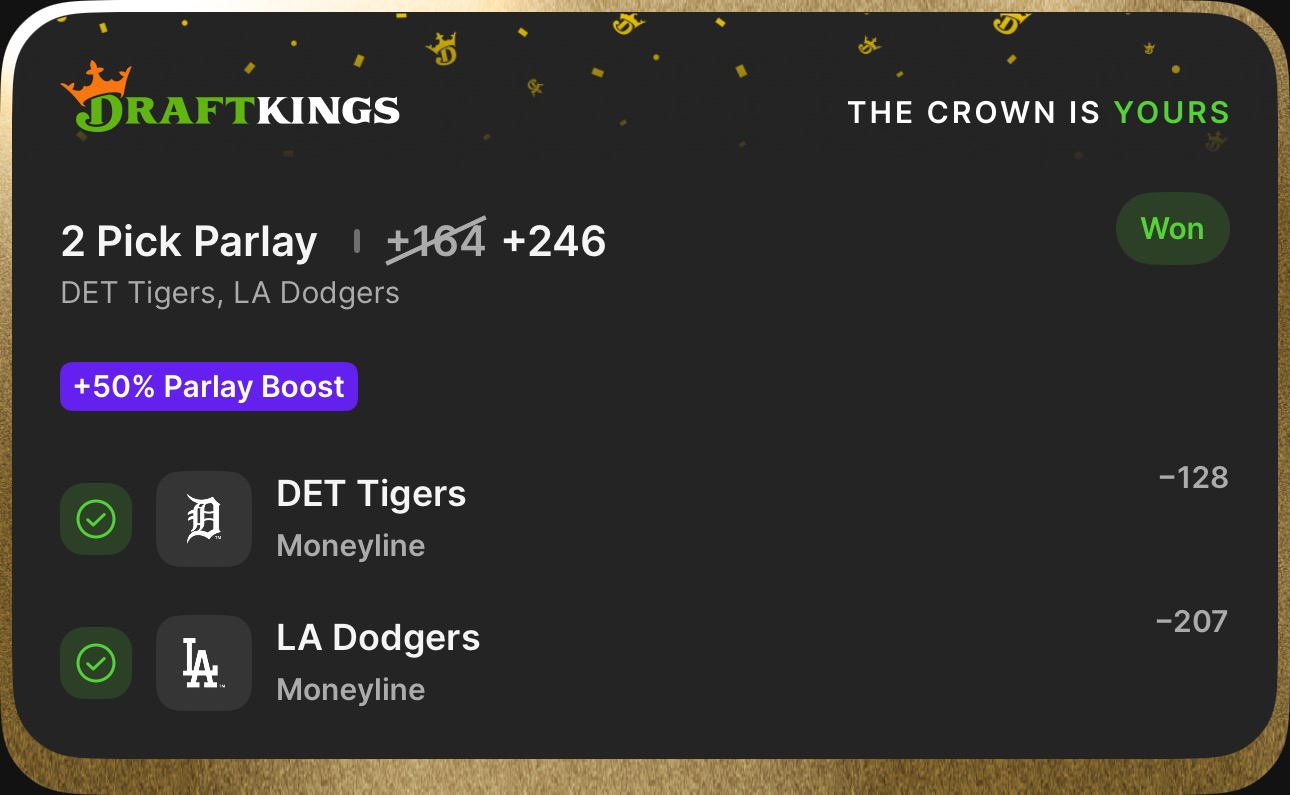Open the LA Dodgers pick name

[378, 638]
